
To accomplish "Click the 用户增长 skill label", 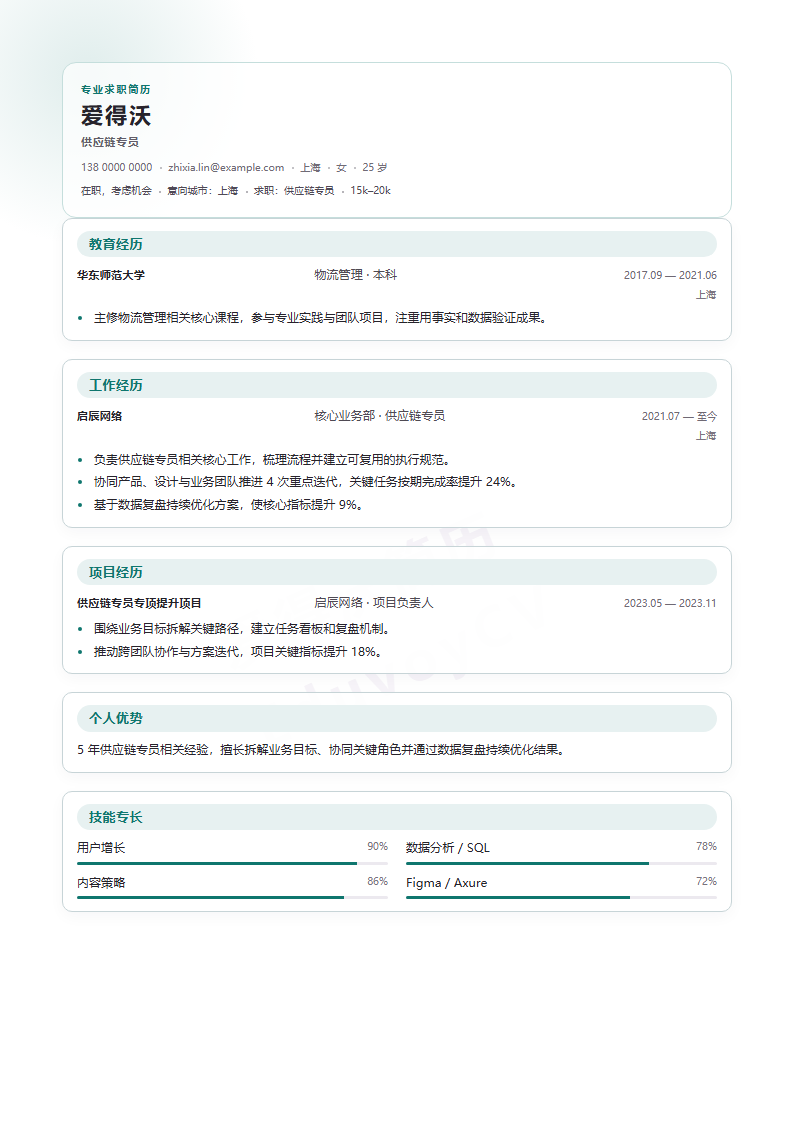I will coord(101,848).
